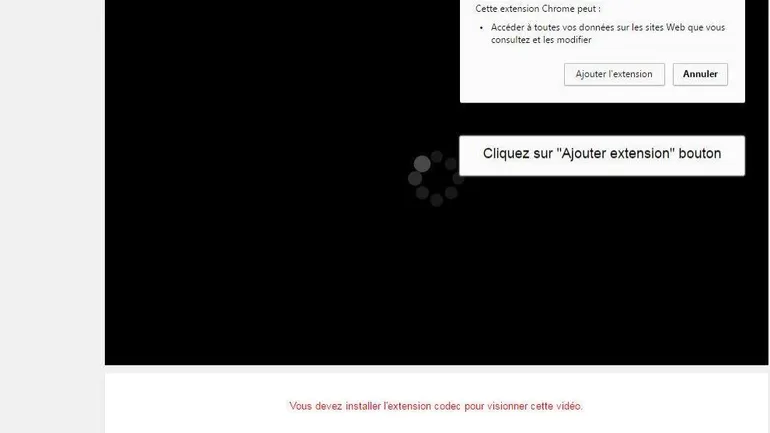The height and width of the screenshot is (433, 770).
Task: Click the largest bright dot of the spinner
Action: [x=422, y=163]
